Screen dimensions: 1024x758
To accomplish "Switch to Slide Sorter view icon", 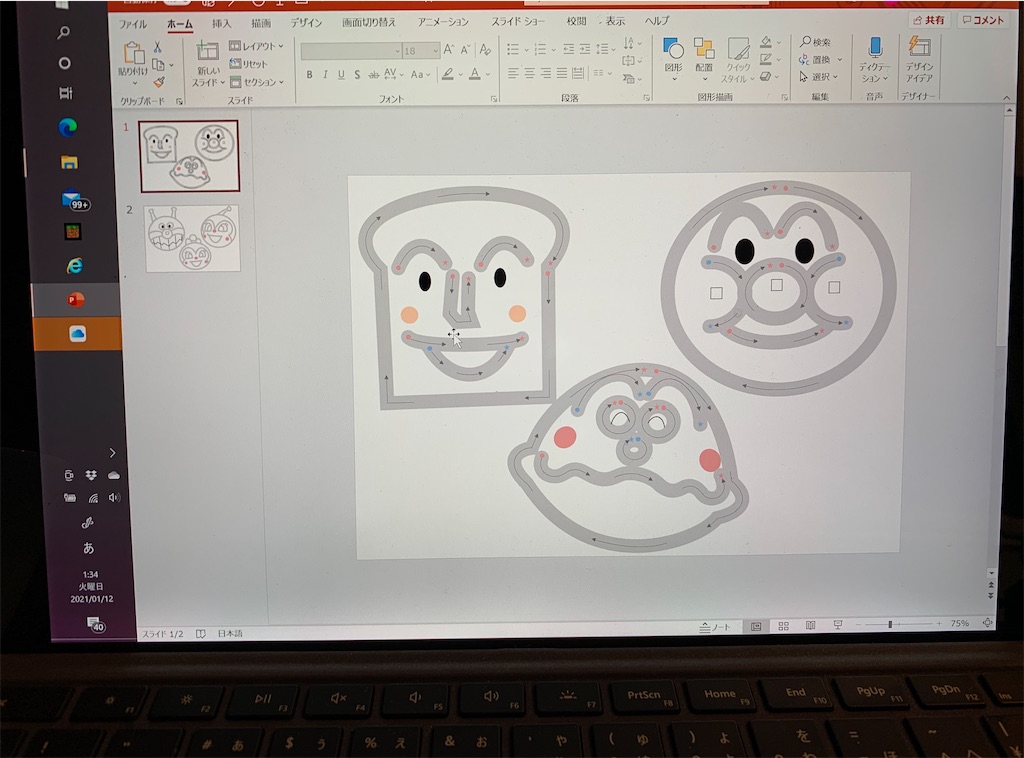I will 783,626.
